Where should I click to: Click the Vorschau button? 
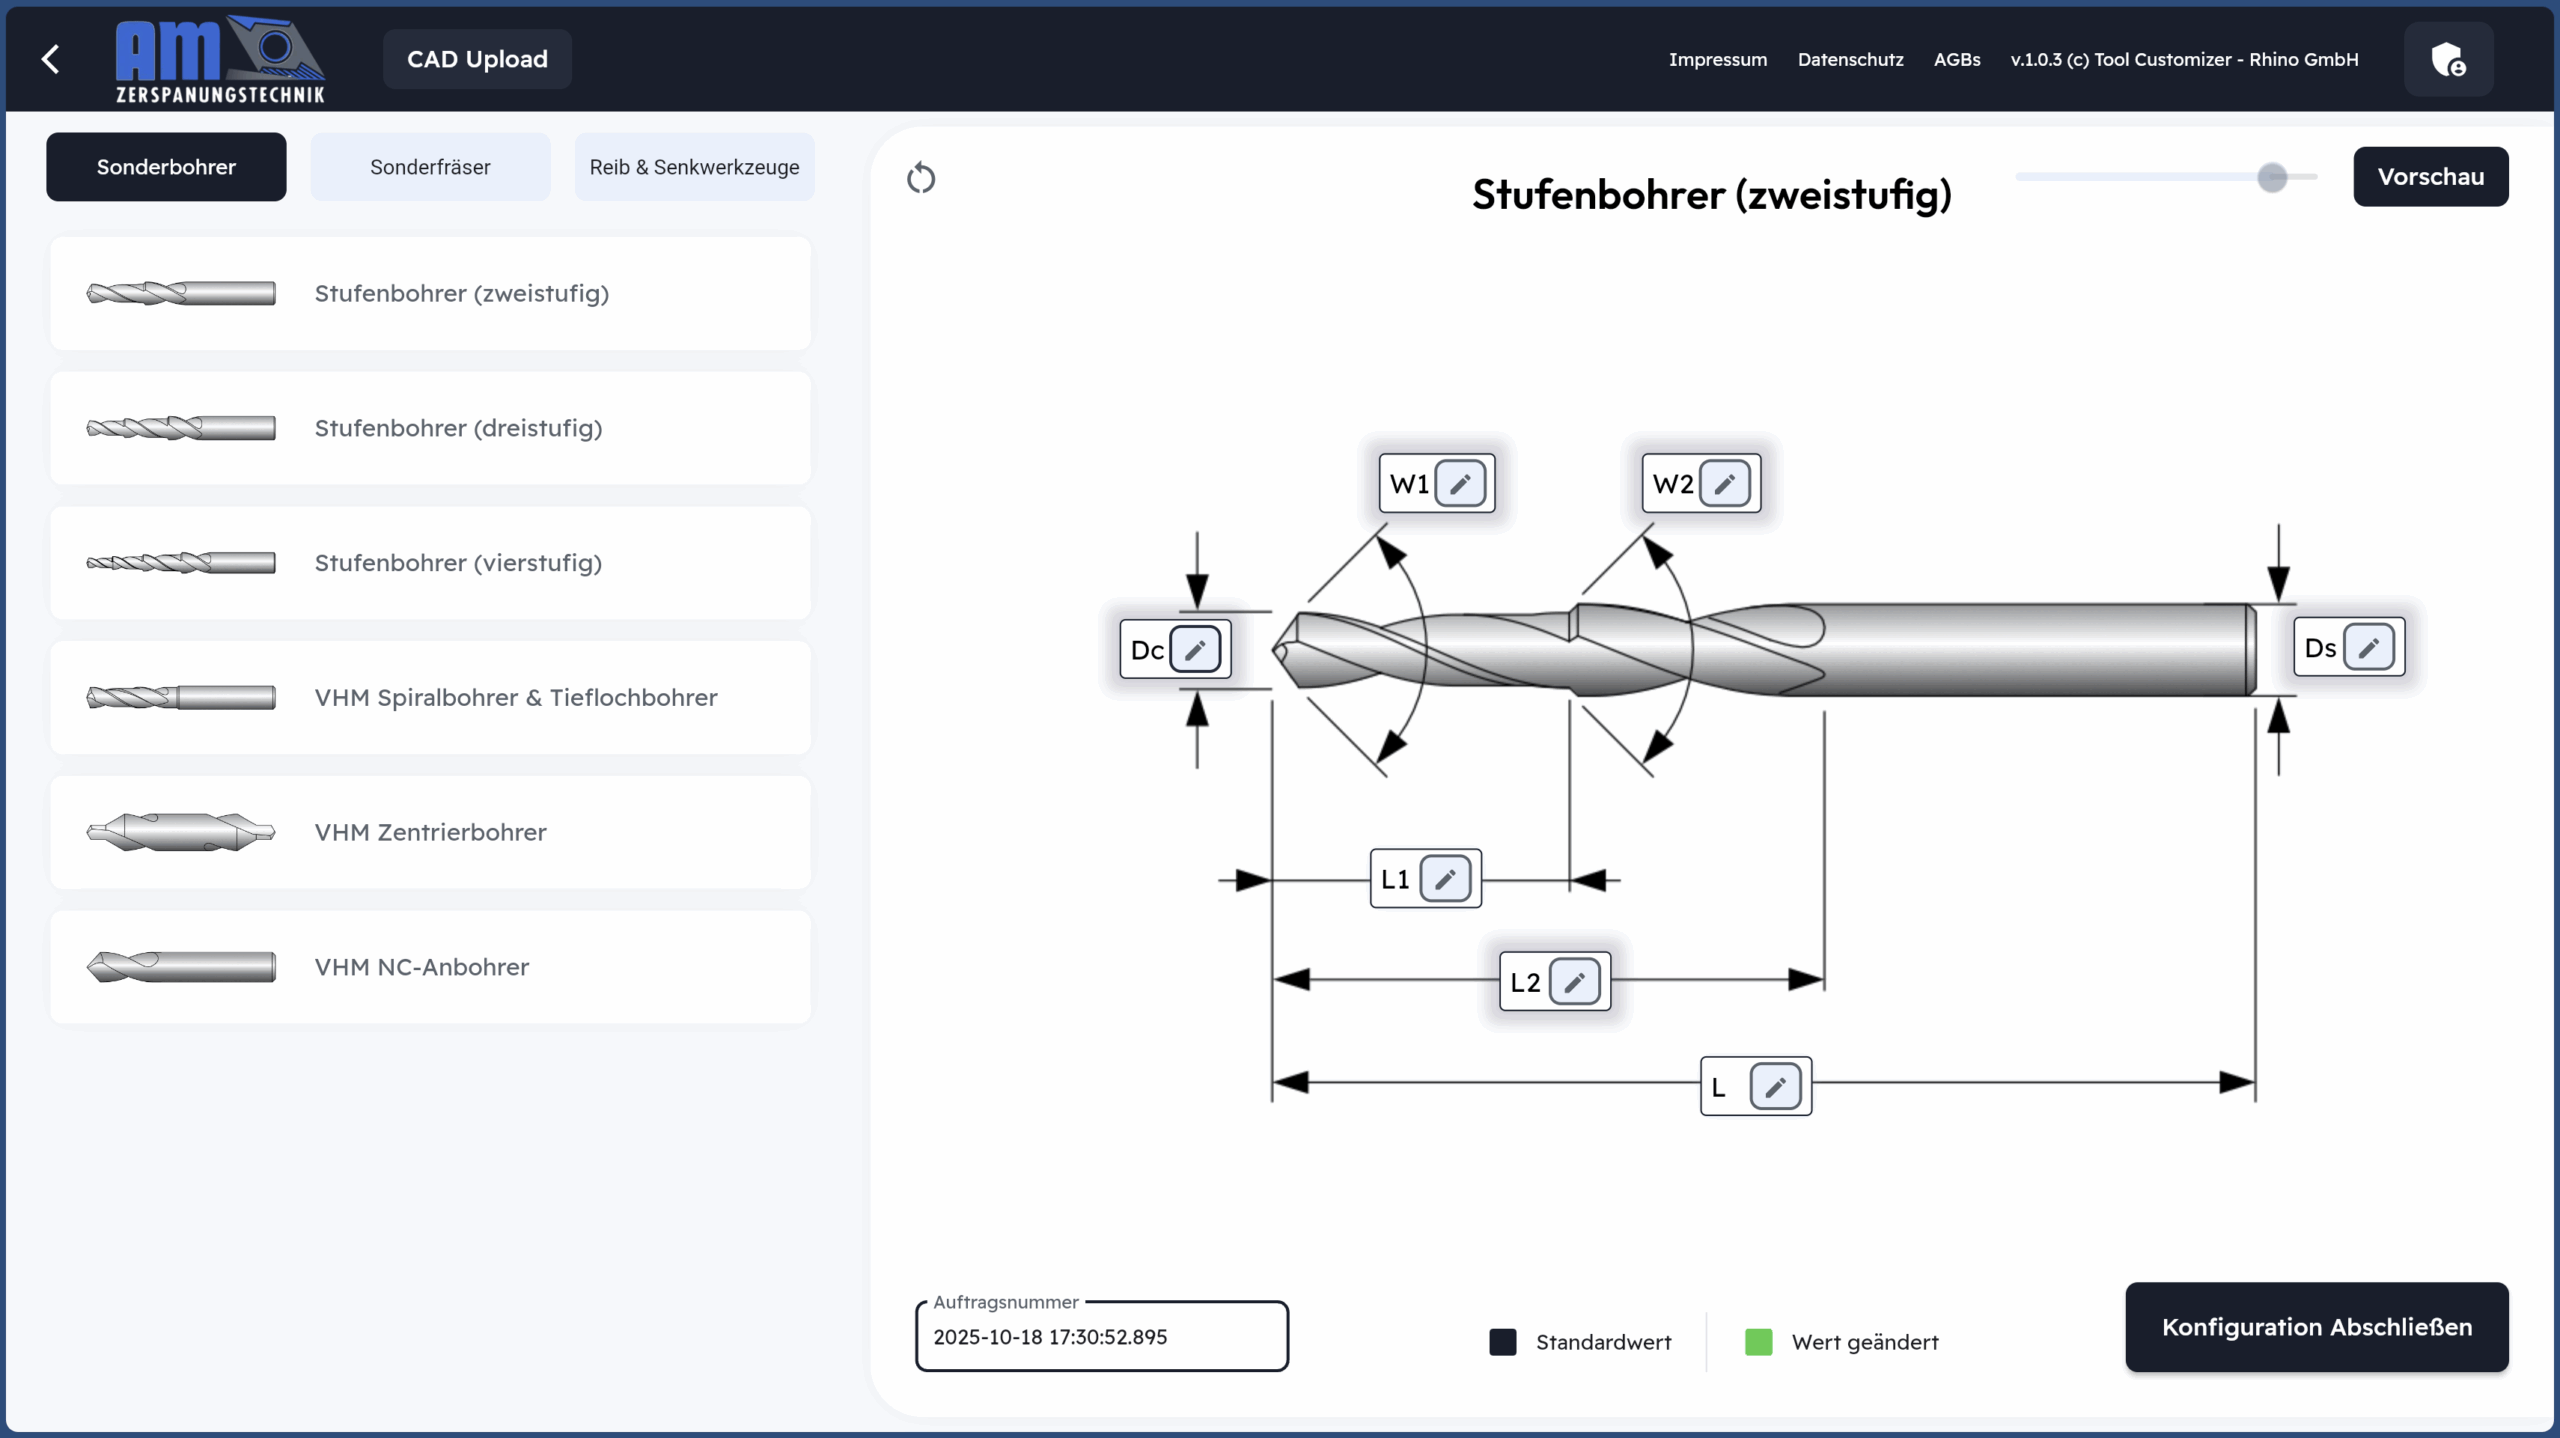point(2430,177)
